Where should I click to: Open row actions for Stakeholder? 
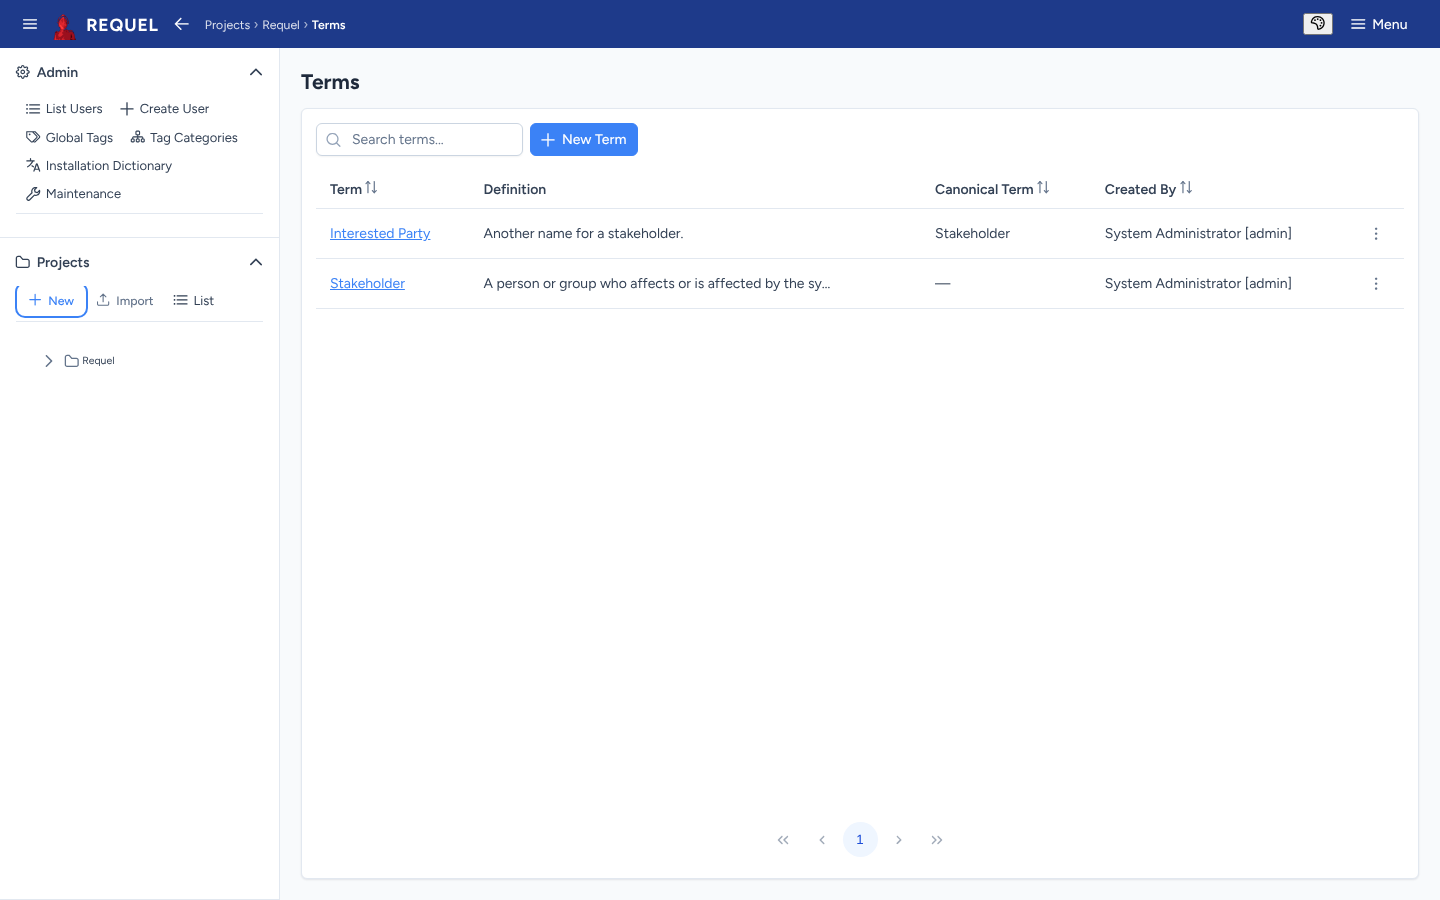[x=1376, y=284]
